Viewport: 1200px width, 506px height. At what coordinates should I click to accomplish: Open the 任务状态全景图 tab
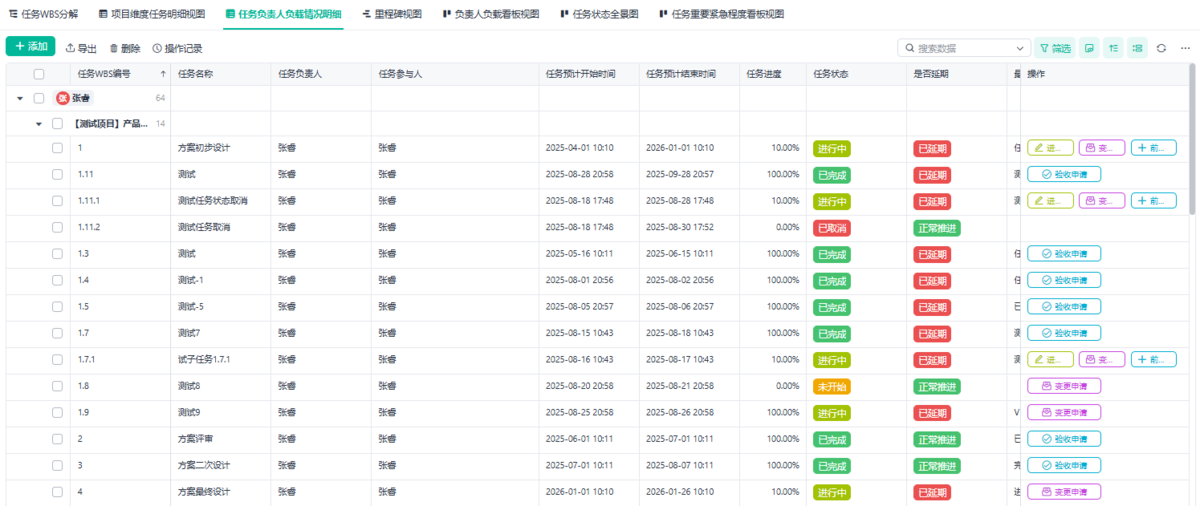[x=599, y=15]
